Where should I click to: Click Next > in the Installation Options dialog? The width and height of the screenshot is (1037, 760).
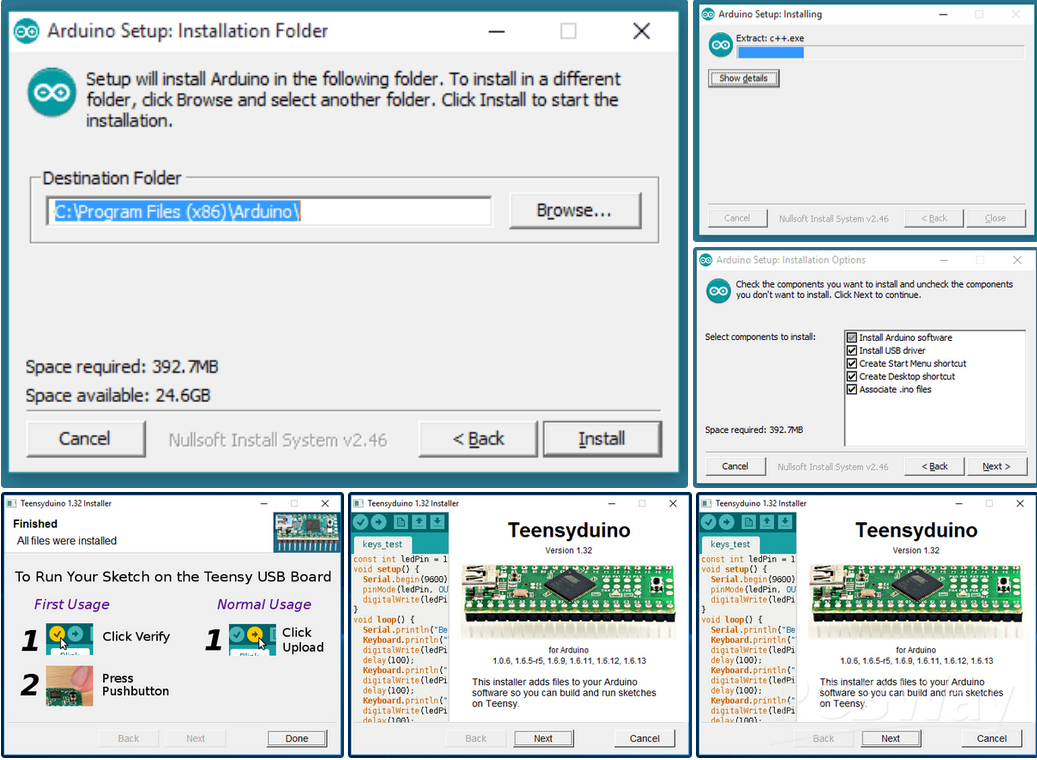[996, 466]
